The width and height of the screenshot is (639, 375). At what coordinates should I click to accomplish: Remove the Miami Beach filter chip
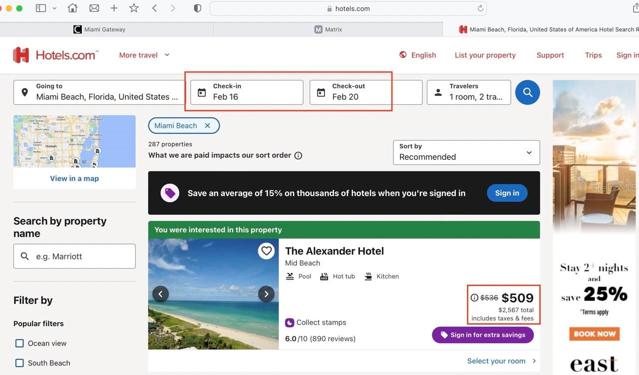coord(207,126)
